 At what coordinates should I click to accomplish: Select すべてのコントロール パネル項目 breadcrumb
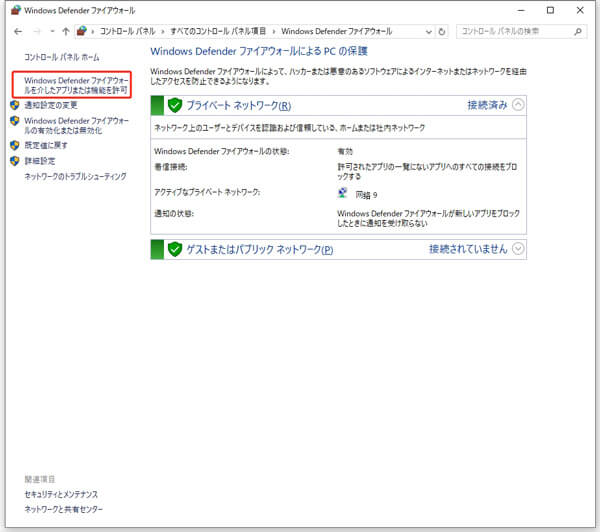218,31
